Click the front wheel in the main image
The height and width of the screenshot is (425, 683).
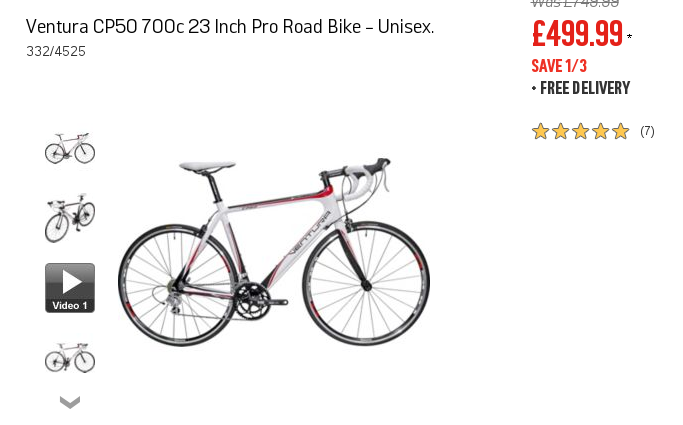[x=366, y=283]
